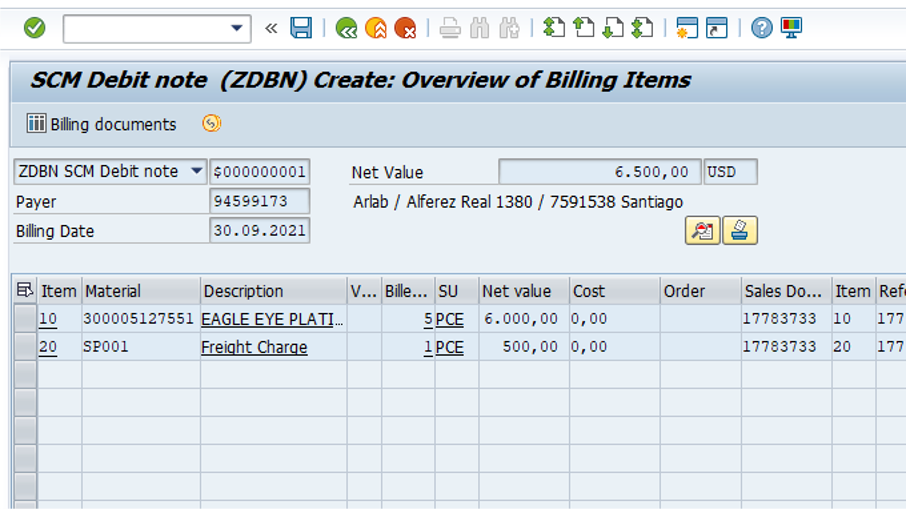Click the red Cancel icon
906x509 pixels.
[x=405, y=28]
